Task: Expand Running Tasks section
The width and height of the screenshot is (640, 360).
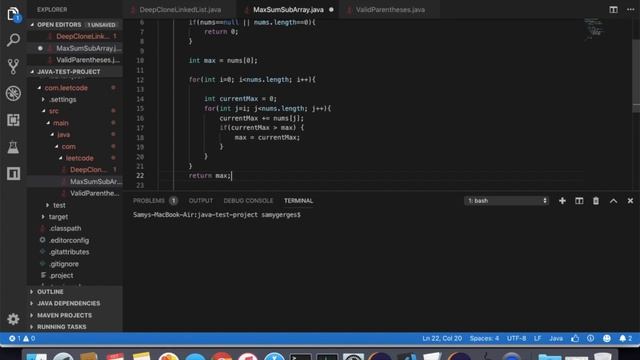Action: tap(75, 327)
